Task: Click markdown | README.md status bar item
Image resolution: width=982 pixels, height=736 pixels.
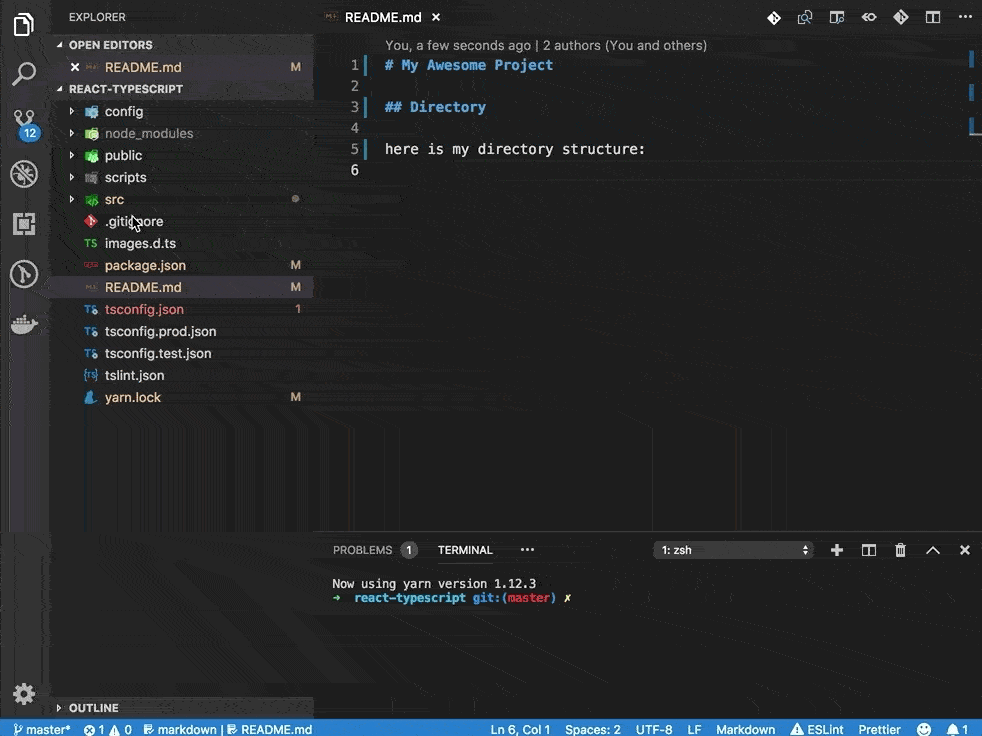Action: click(228, 729)
